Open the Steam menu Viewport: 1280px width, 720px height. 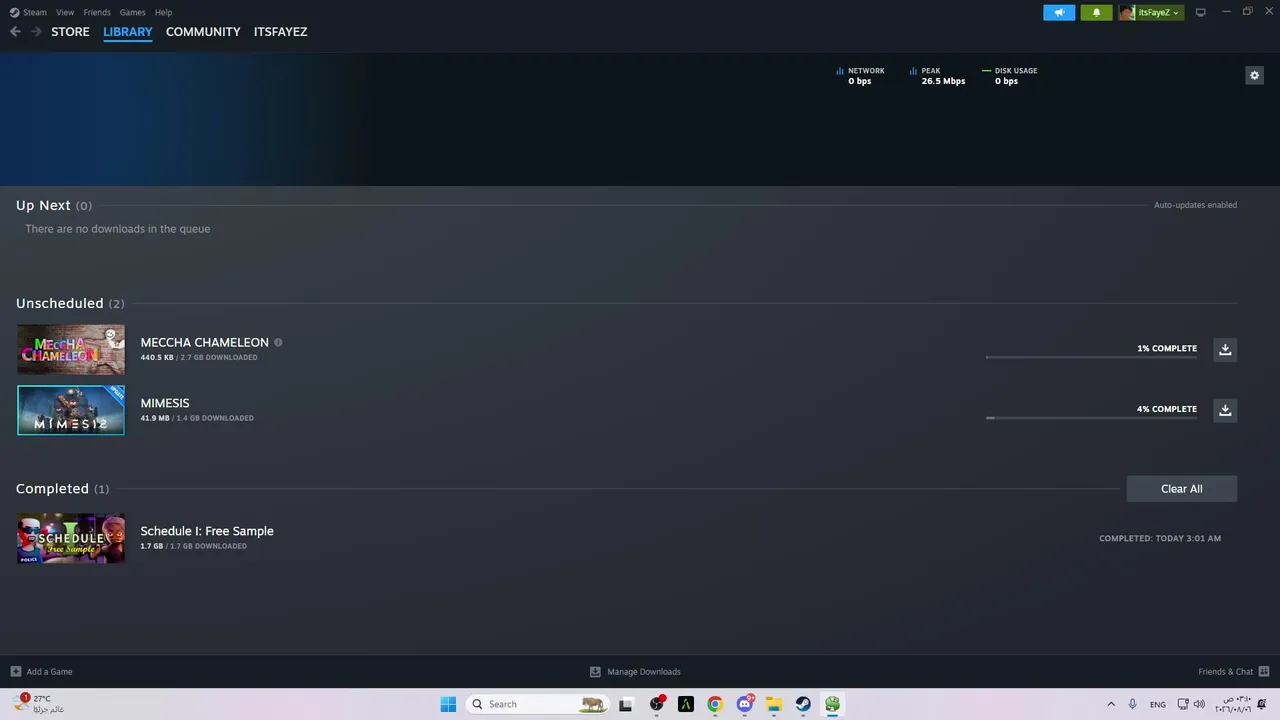pos(35,12)
